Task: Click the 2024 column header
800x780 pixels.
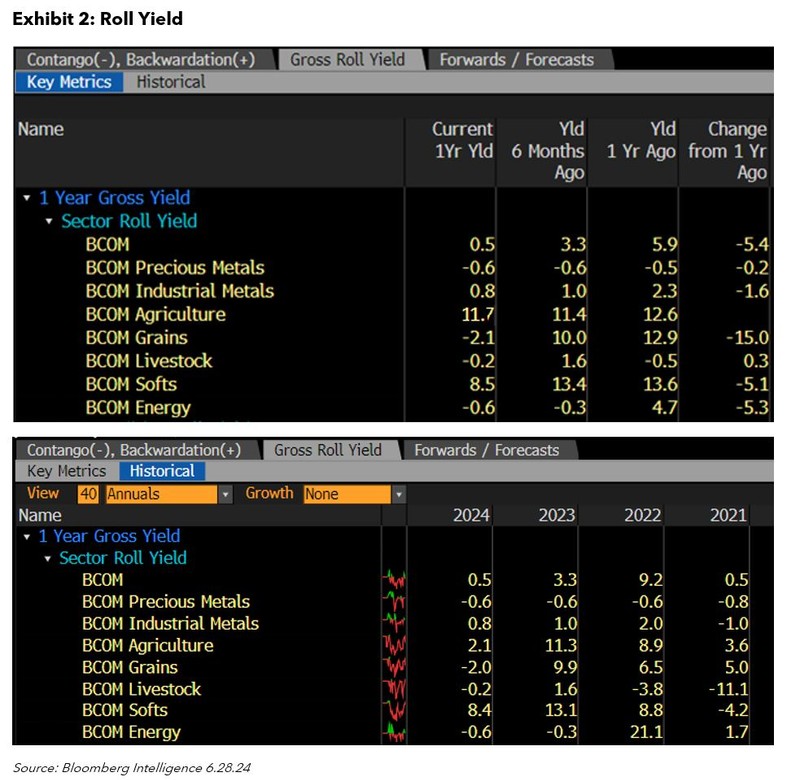Action: coord(471,516)
